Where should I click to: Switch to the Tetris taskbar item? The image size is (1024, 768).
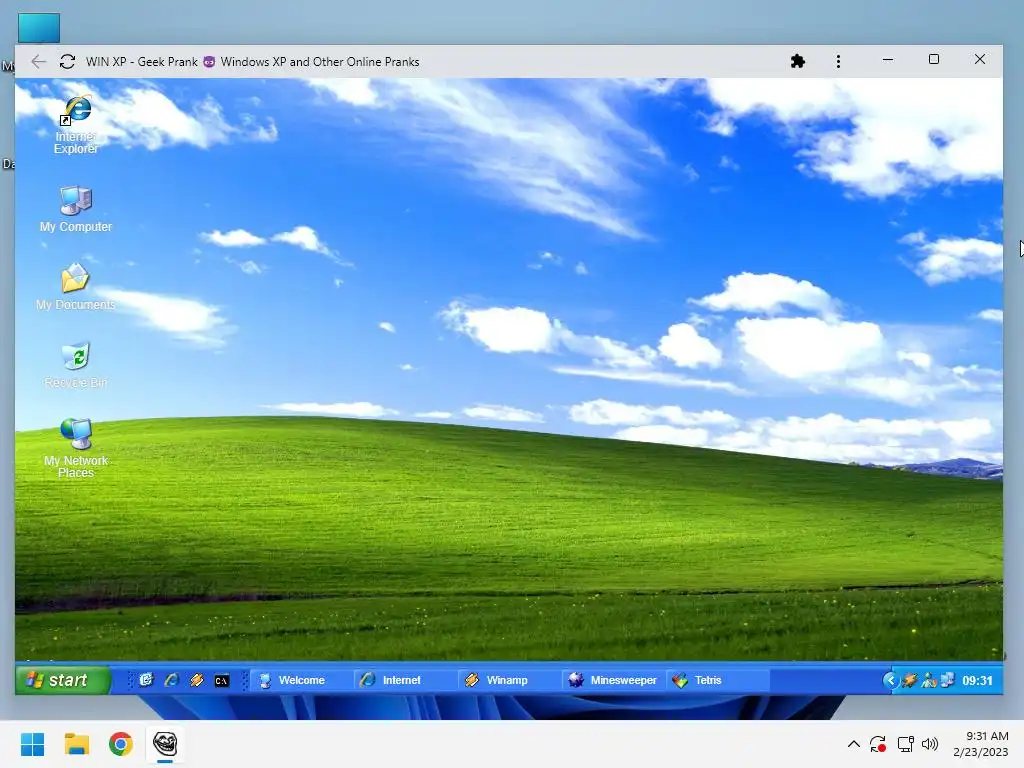tap(716, 680)
